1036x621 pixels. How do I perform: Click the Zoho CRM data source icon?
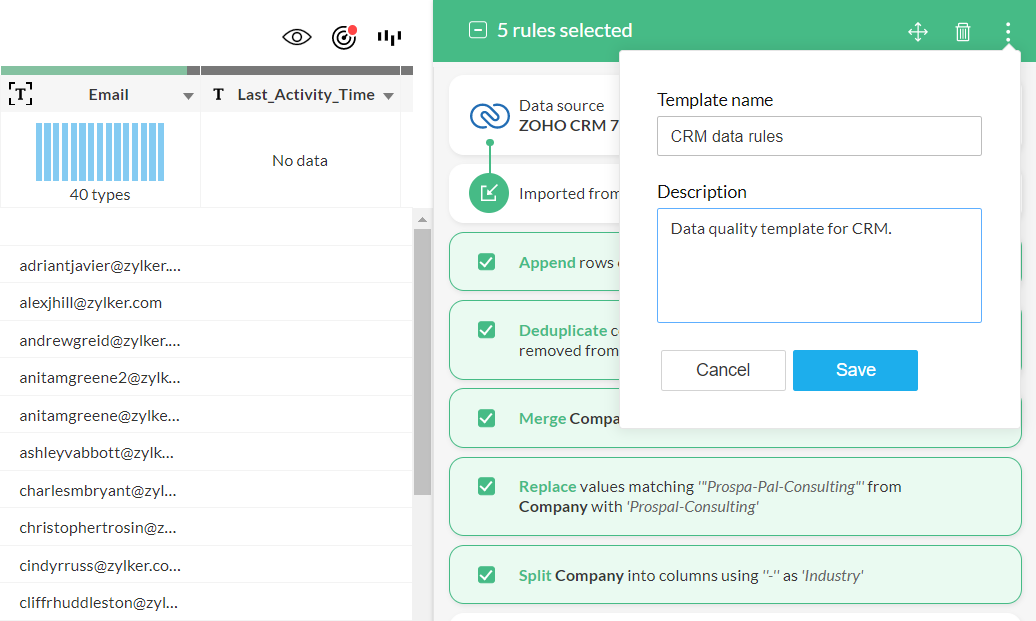490,116
